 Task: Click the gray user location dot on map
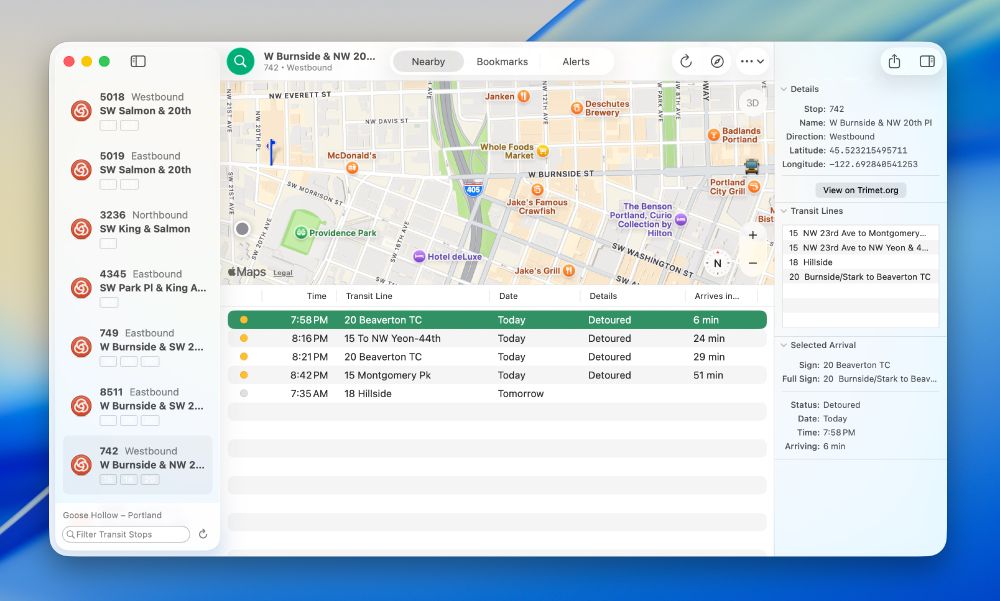pyautogui.click(x=242, y=228)
